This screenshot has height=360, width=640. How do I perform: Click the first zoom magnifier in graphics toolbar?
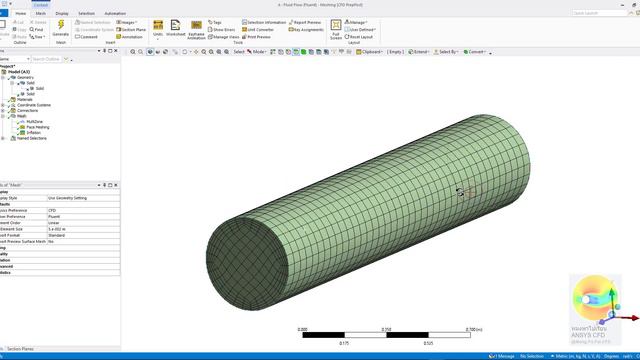click(x=133, y=52)
